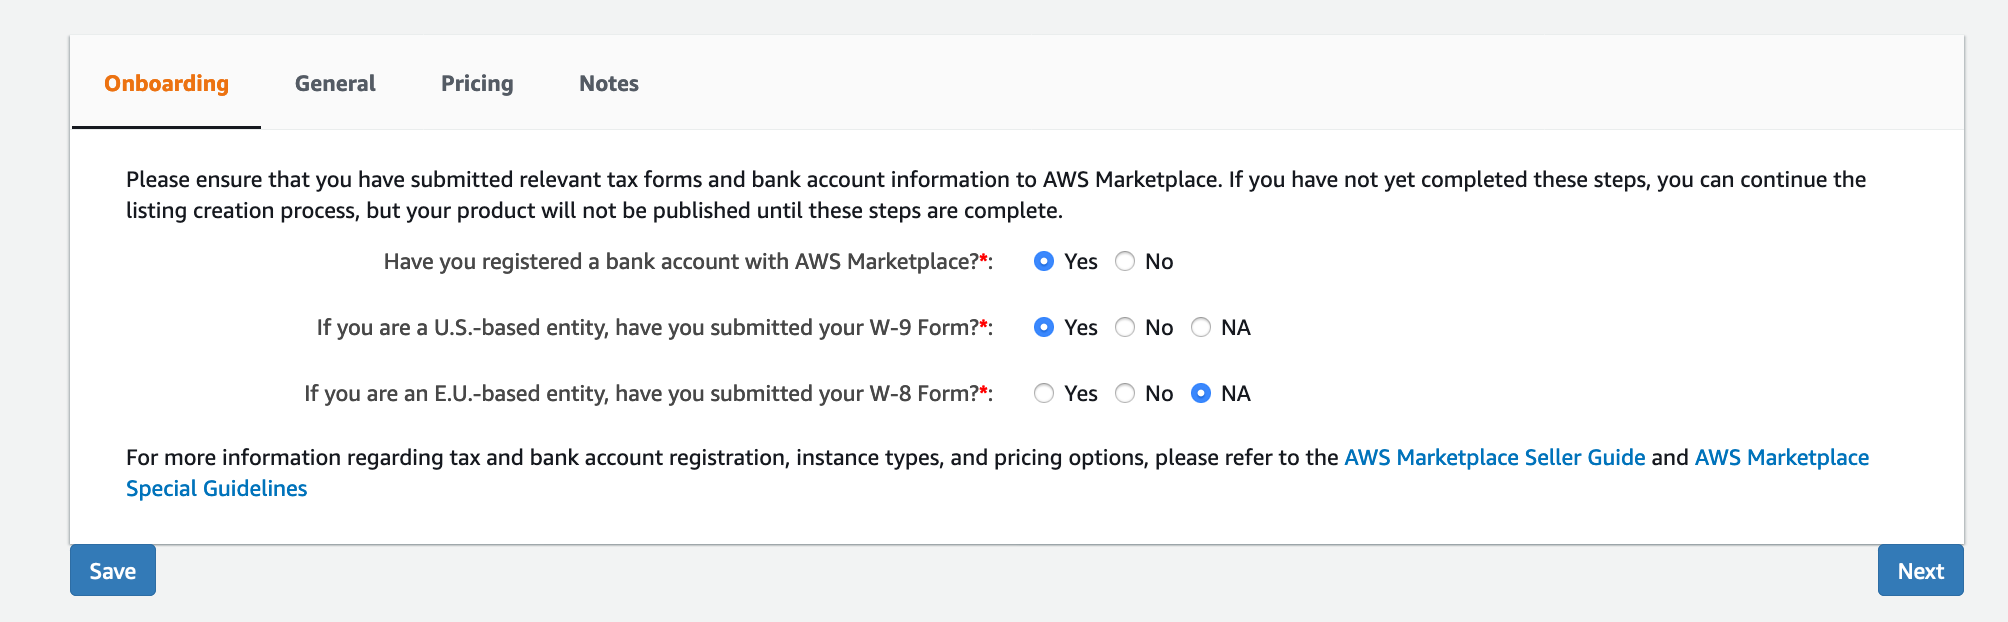Open the Notes tab
The width and height of the screenshot is (2008, 622).
click(x=608, y=84)
